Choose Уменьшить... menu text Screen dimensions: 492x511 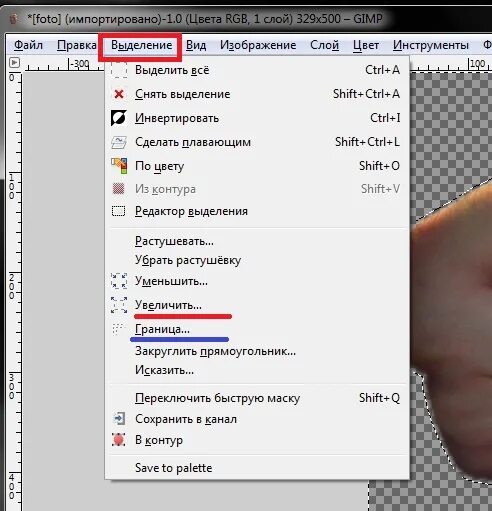coord(171,281)
